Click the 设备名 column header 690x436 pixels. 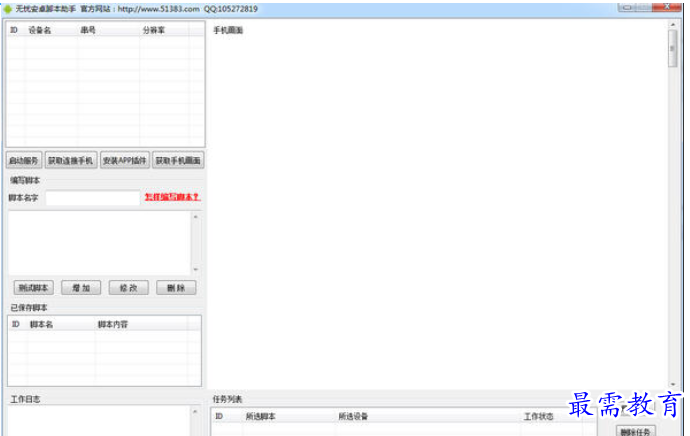pos(40,30)
